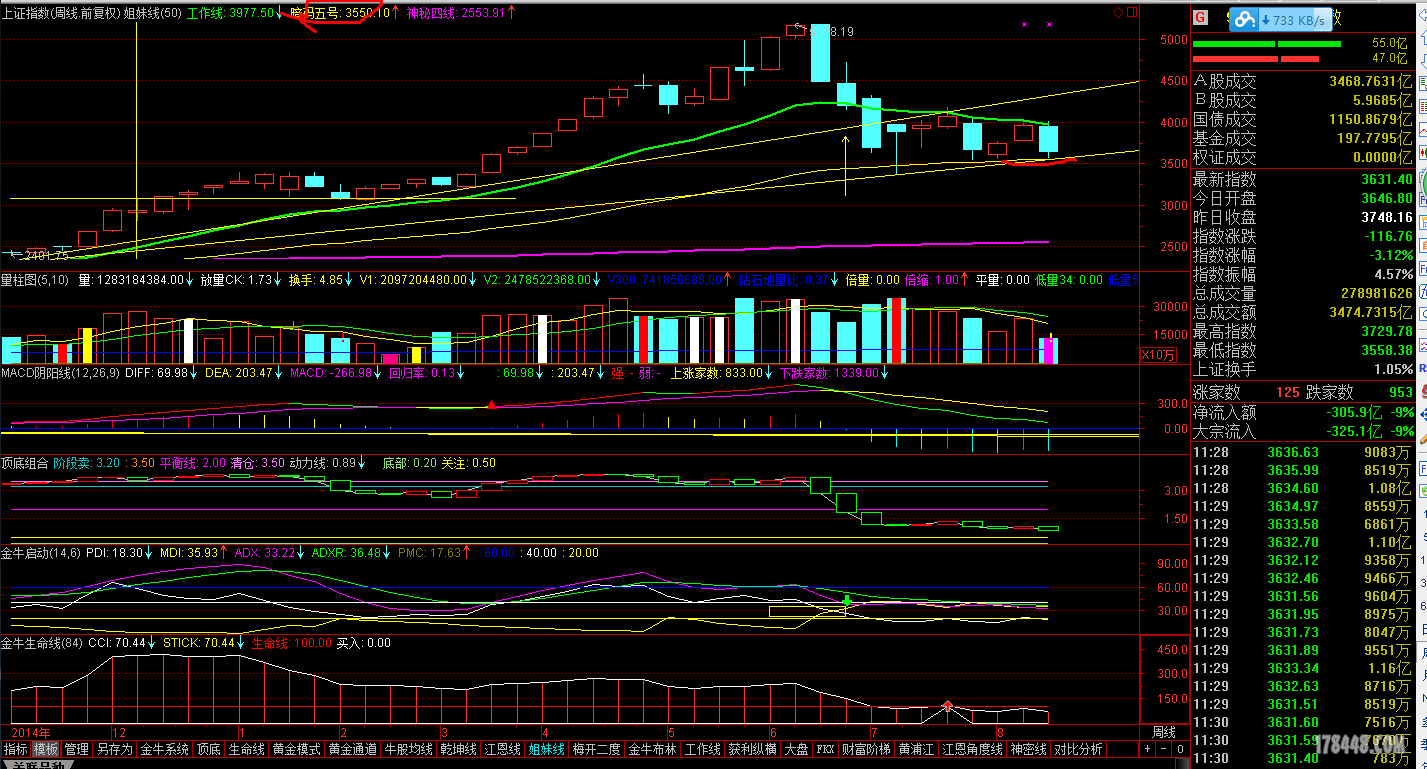This screenshot has width=1427, height=769.
Task: Click the 最高指数 3729.78 value
Action: point(1387,331)
